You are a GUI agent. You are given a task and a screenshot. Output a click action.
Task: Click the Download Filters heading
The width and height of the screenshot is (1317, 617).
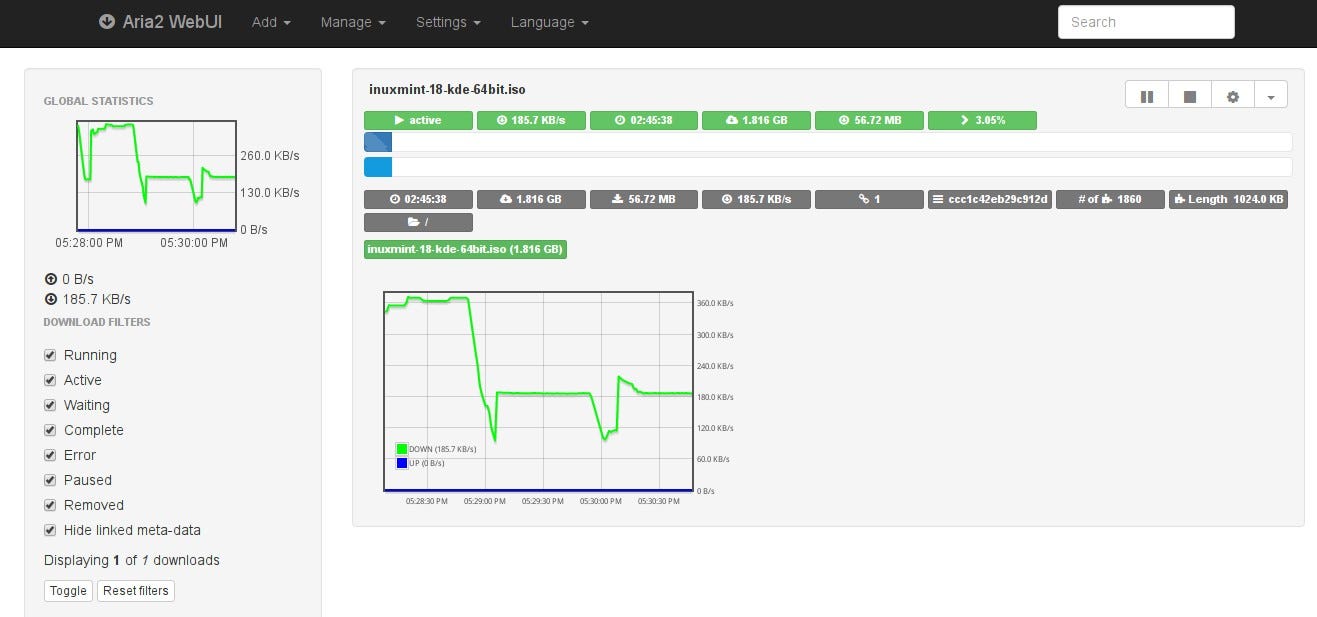point(97,322)
